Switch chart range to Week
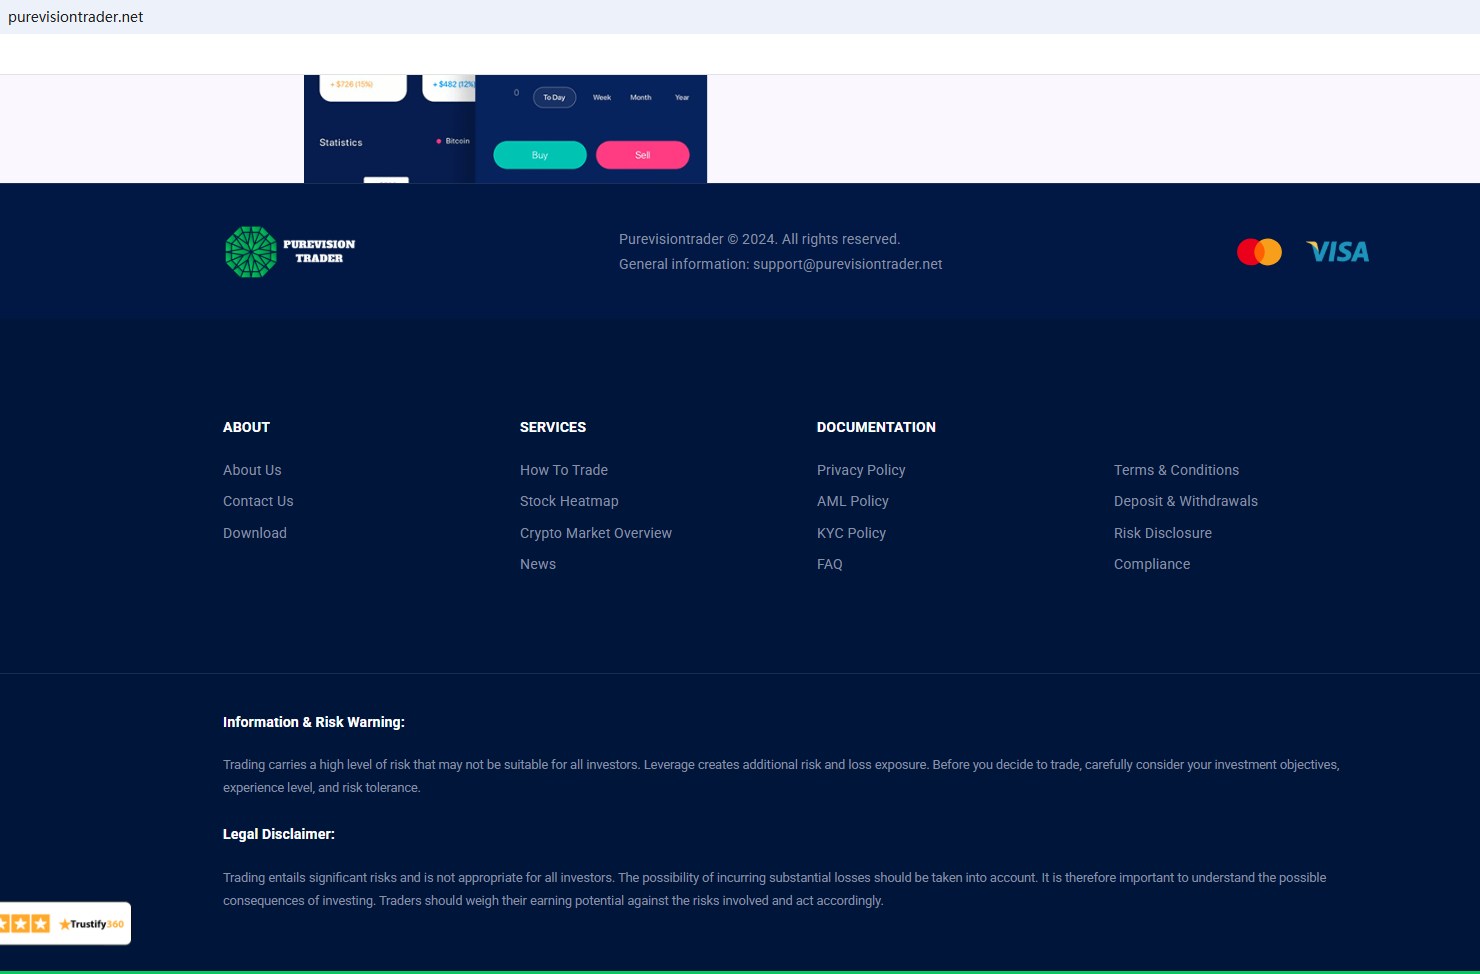 click(x=602, y=98)
